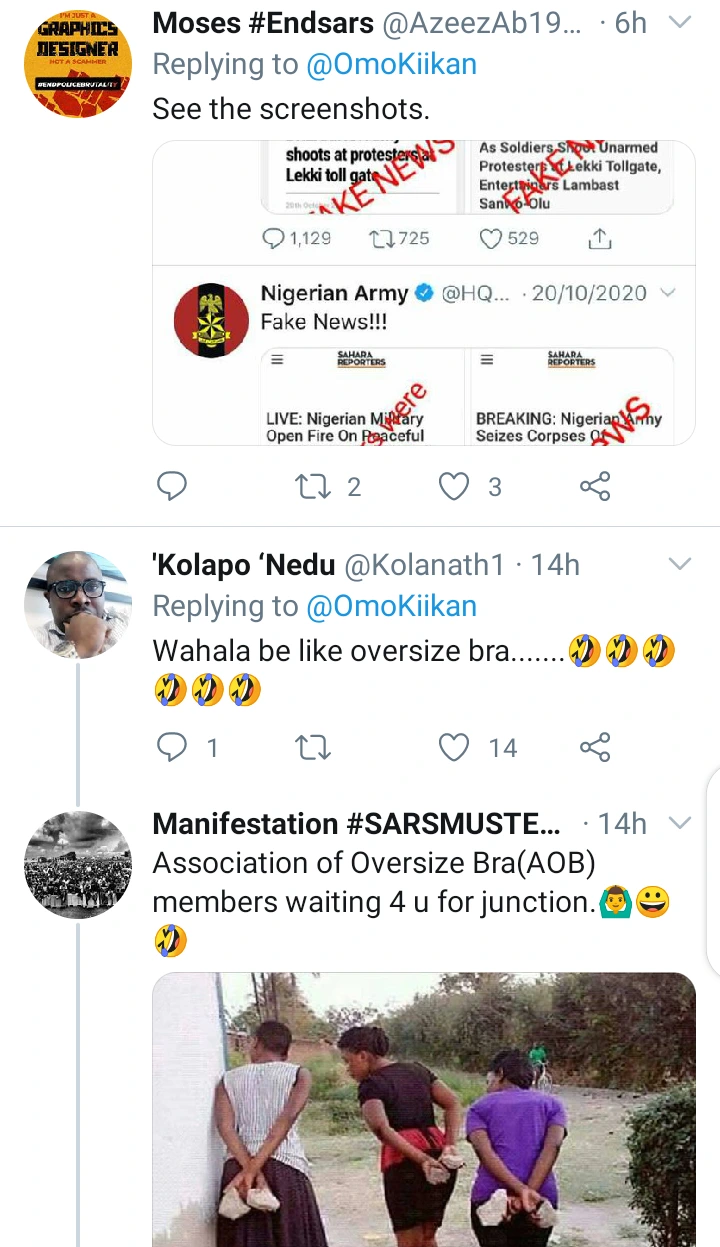Screen dimensions: 720x1247
Task: Reply to 'Kolapo 'Nedu's tweet
Action: pos(172,746)
